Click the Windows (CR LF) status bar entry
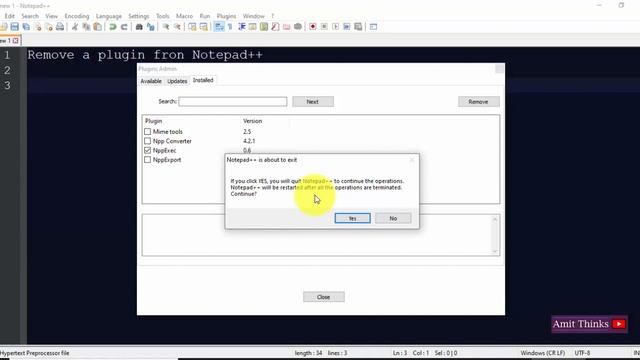This screenshot has height=360, width=640. pyautogui.click(x=542, y=353)
